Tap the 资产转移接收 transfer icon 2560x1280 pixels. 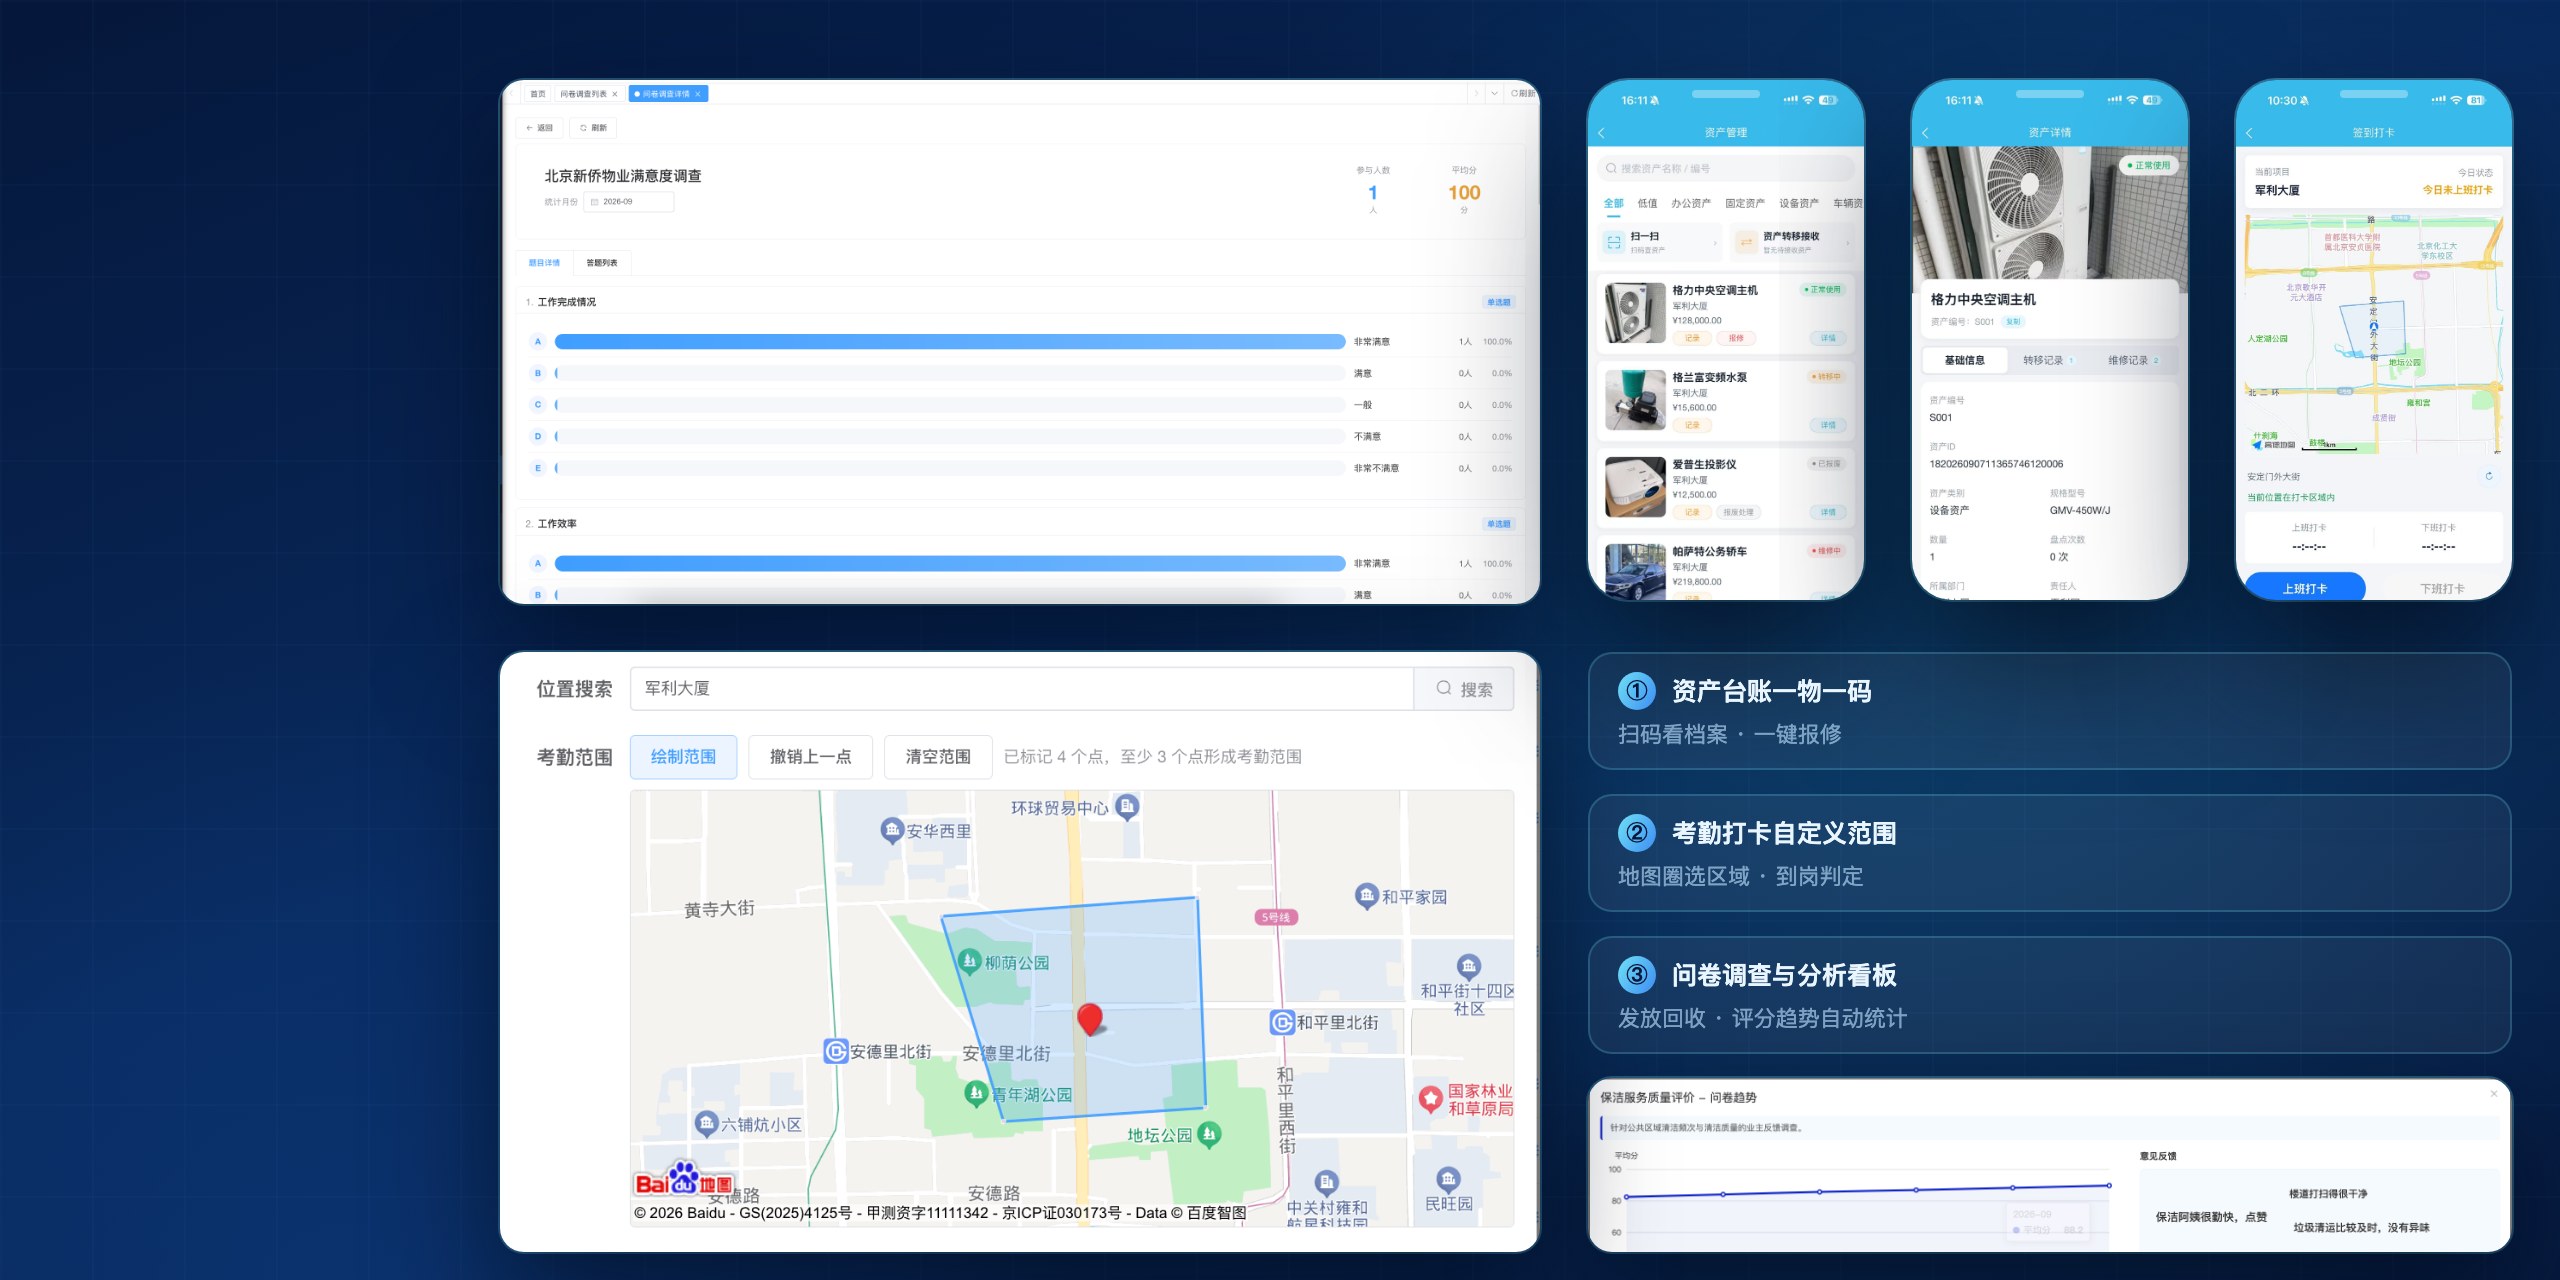coord(1746,242)
